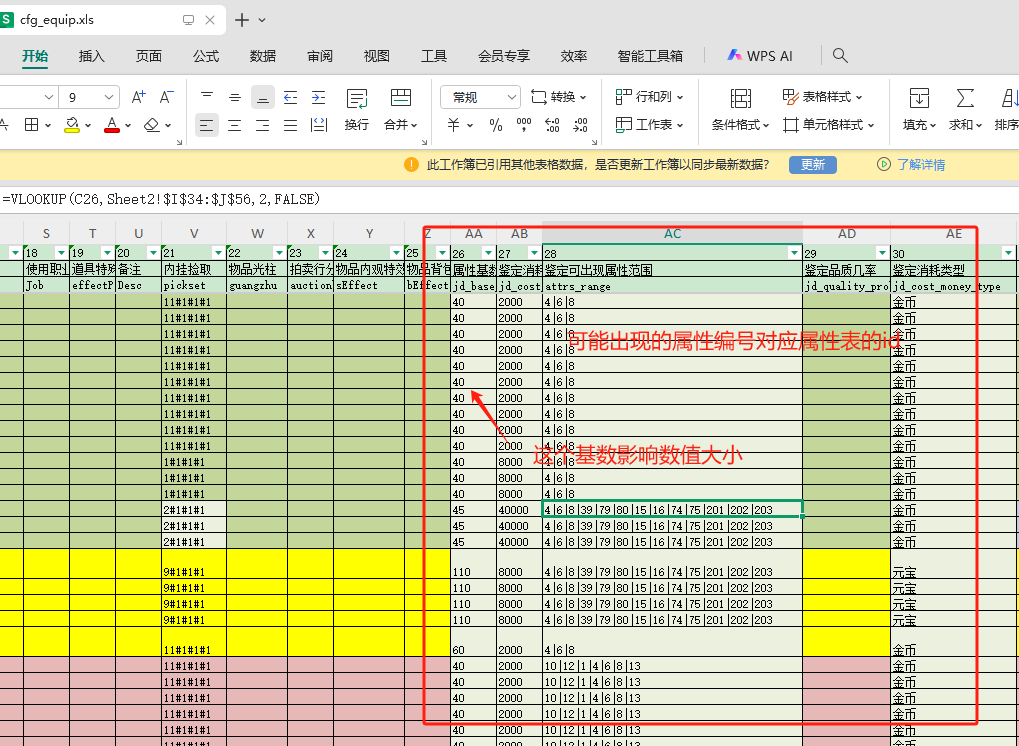1019x746 pixels.
Task: Toggle bottom vertical alignment
Action: pyautogui.click(x=263, y=97)
